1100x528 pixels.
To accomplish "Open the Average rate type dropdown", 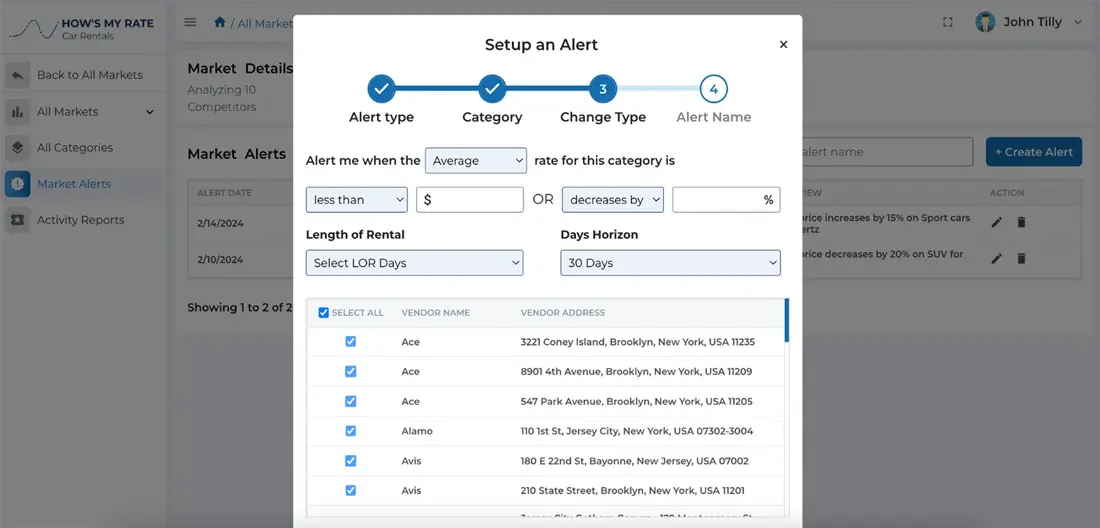I will (475, 161).
